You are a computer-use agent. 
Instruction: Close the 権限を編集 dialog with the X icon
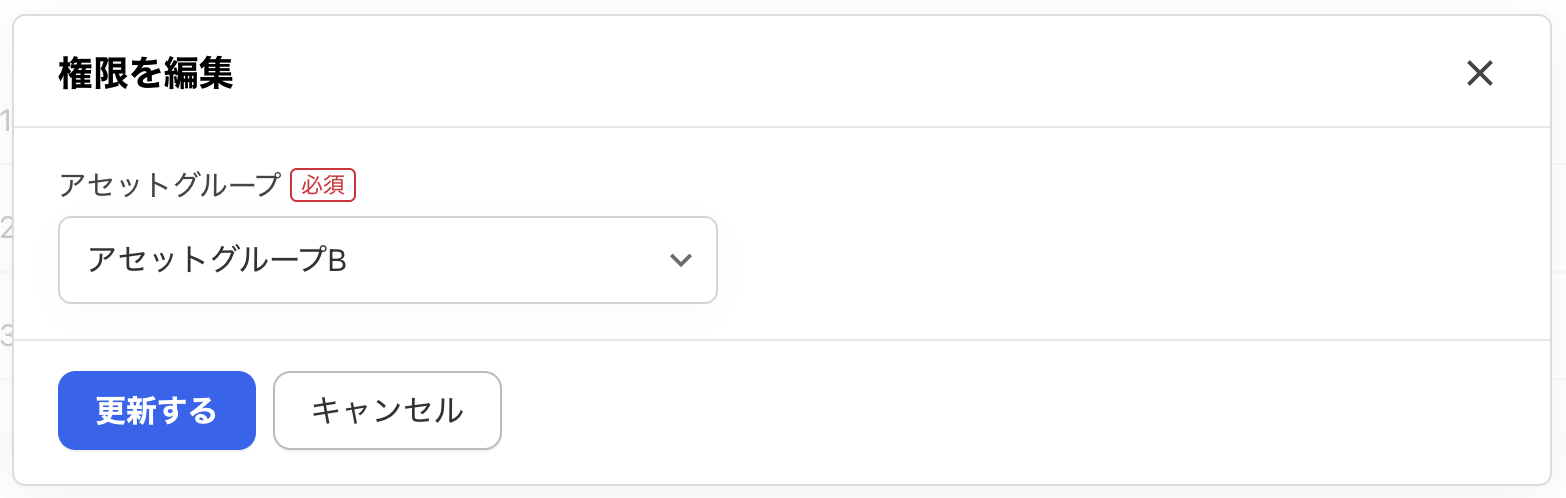click(1479, 73)
